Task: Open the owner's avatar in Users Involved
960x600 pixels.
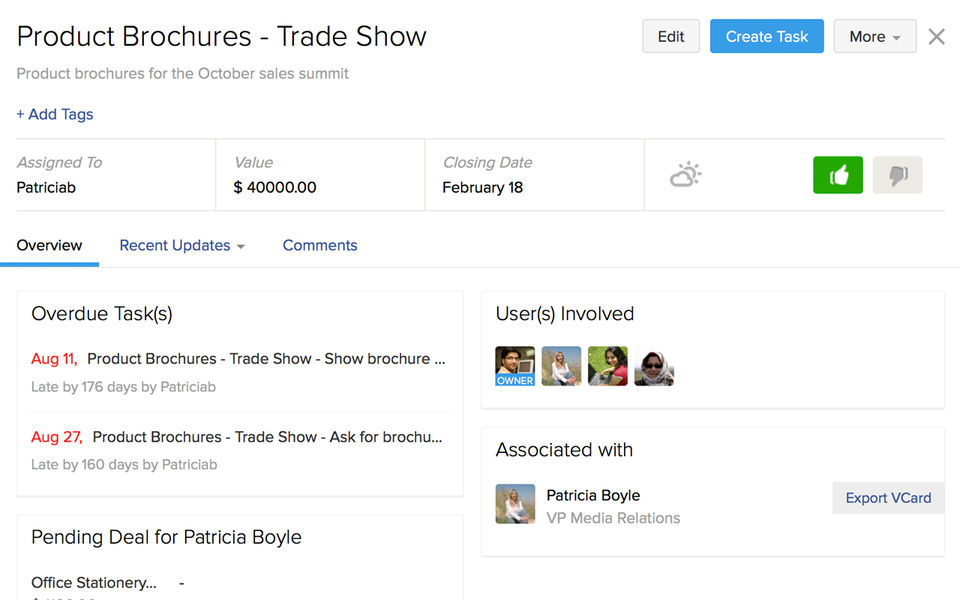Action: click(515, 366)
